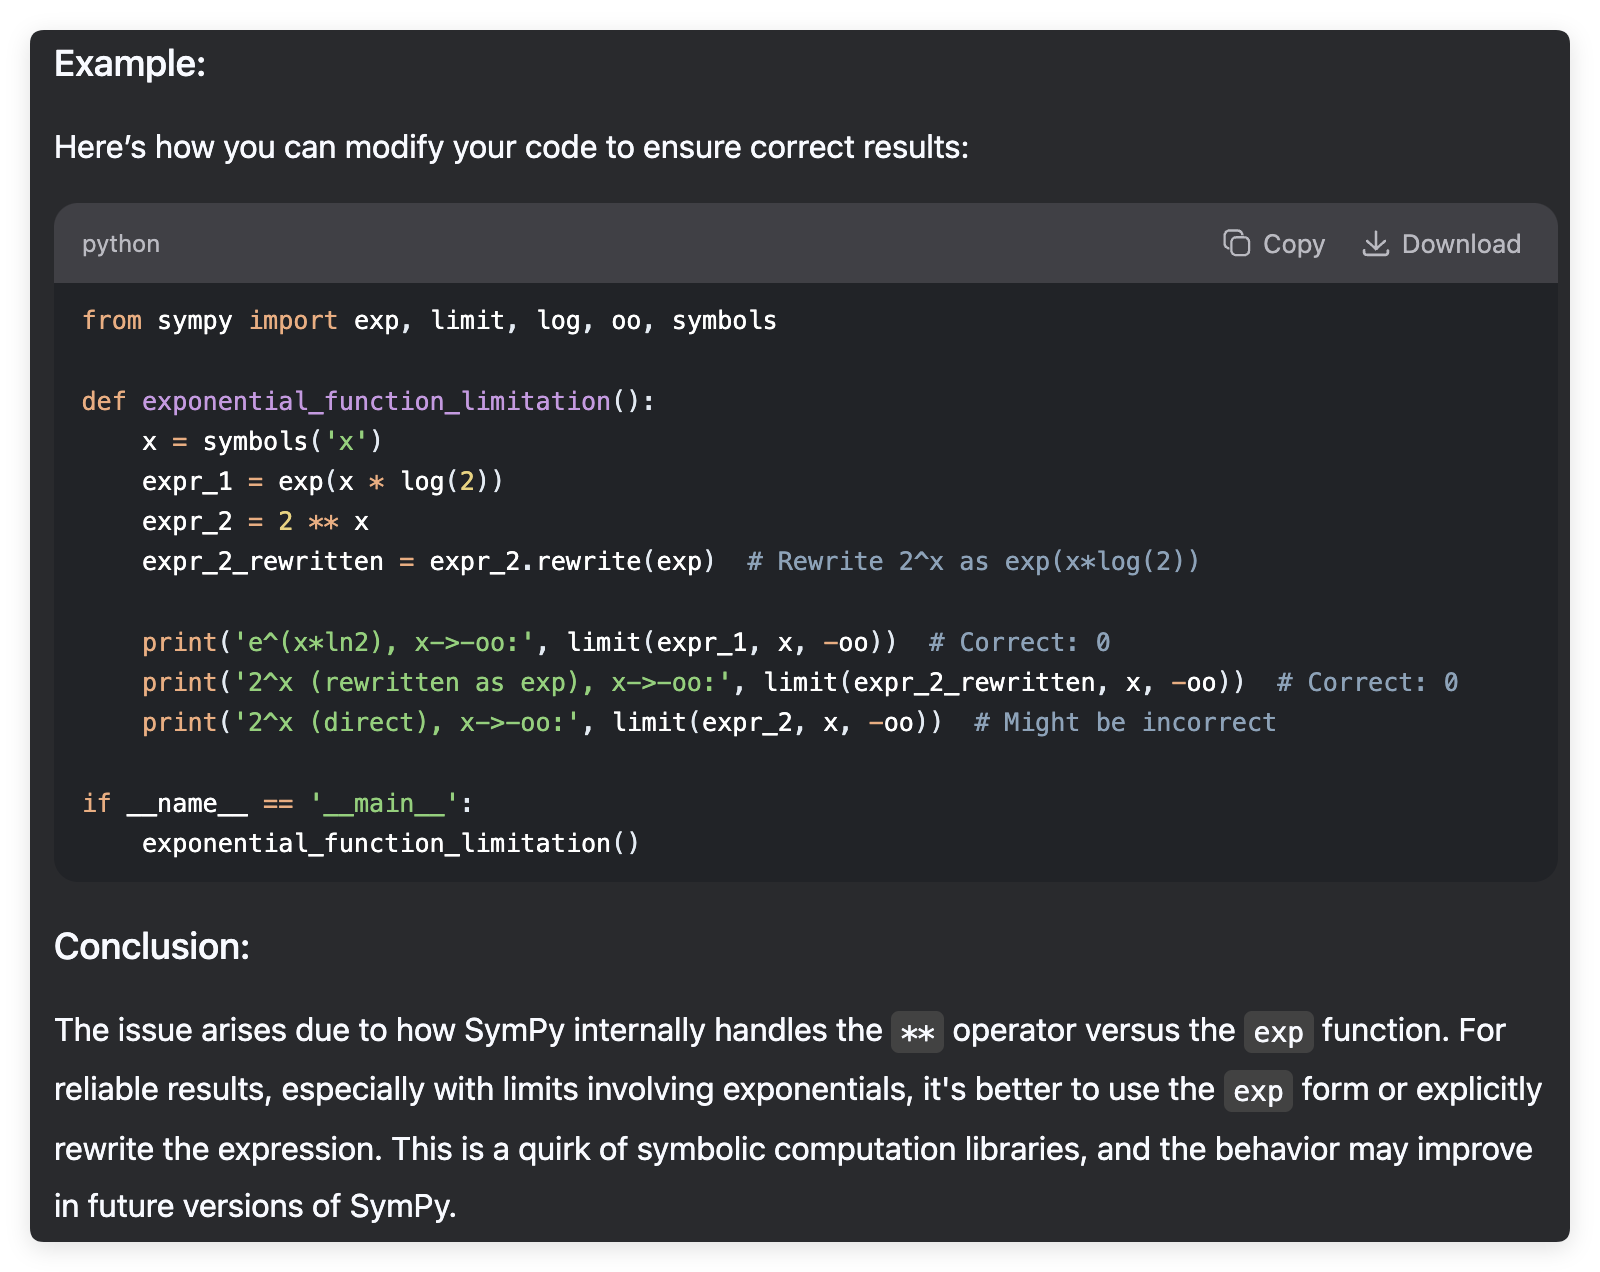
Task: Click the '# Might be incorrect' comment
Action: [x=1125, y=722]
